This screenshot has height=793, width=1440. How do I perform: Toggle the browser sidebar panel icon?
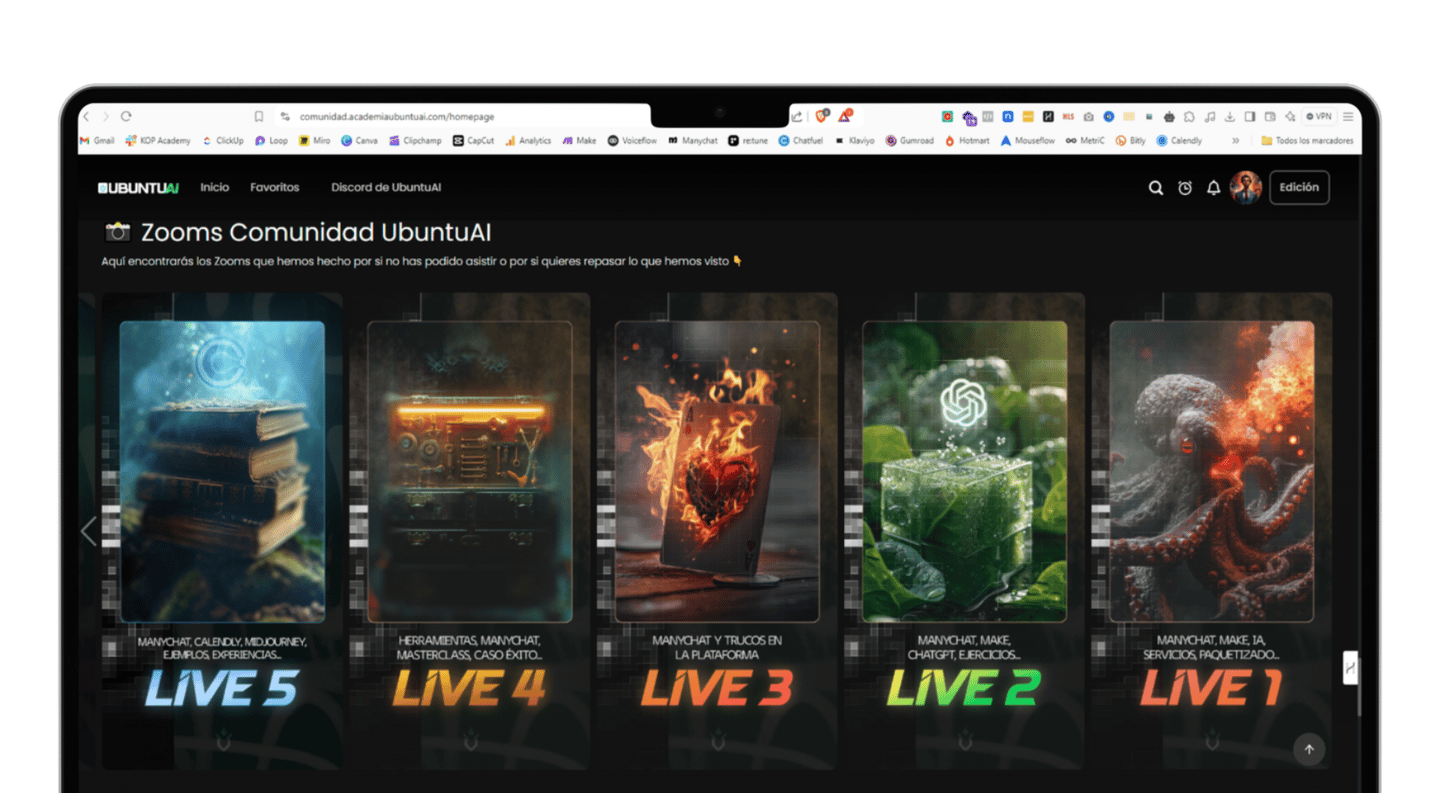(1250, 117)
